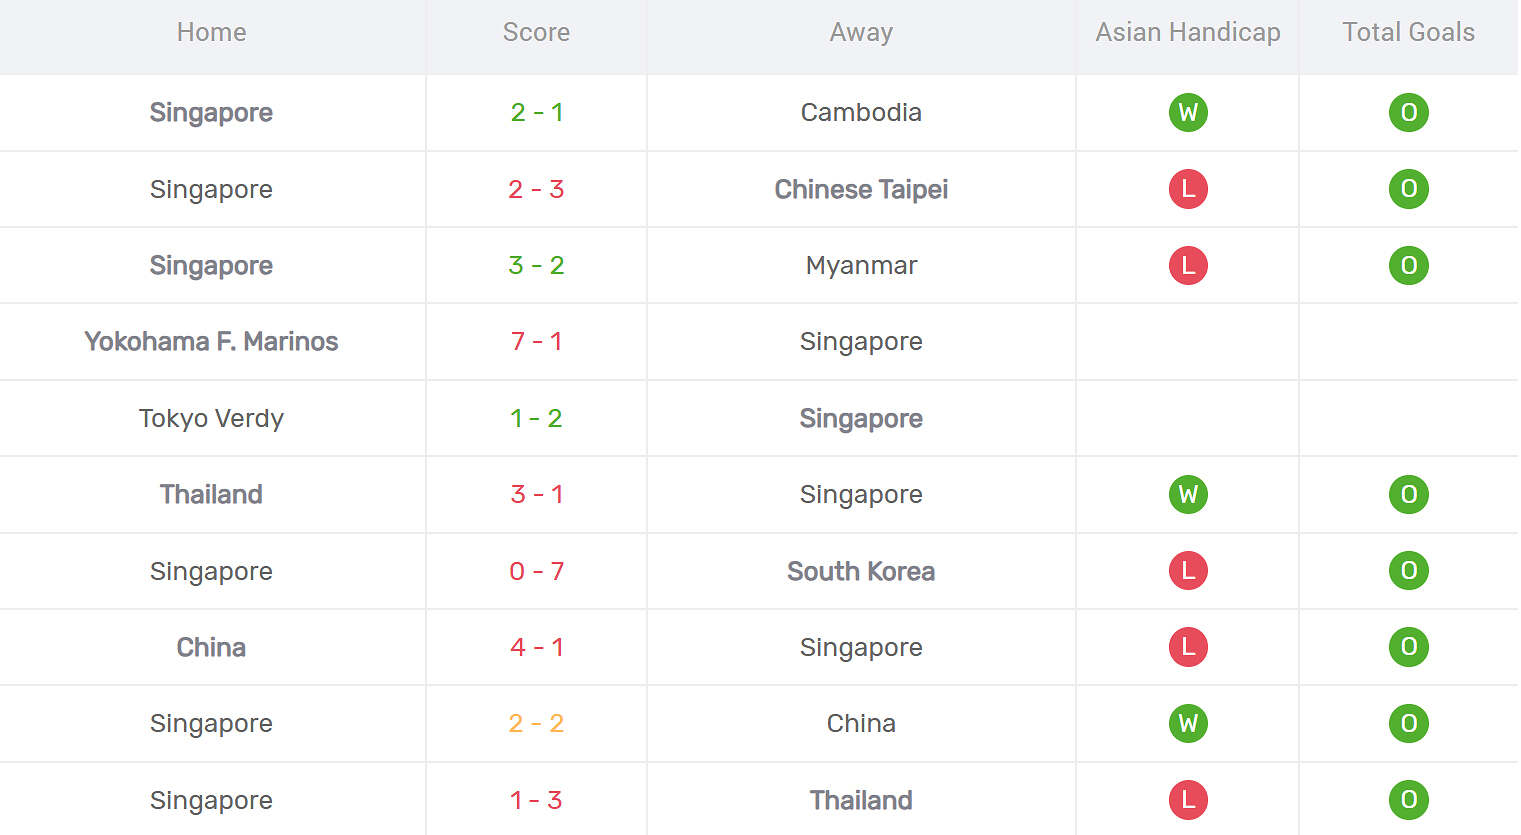Click the South Korea team name
This screenshot has height=835, width=1521.
coord(861,571)
